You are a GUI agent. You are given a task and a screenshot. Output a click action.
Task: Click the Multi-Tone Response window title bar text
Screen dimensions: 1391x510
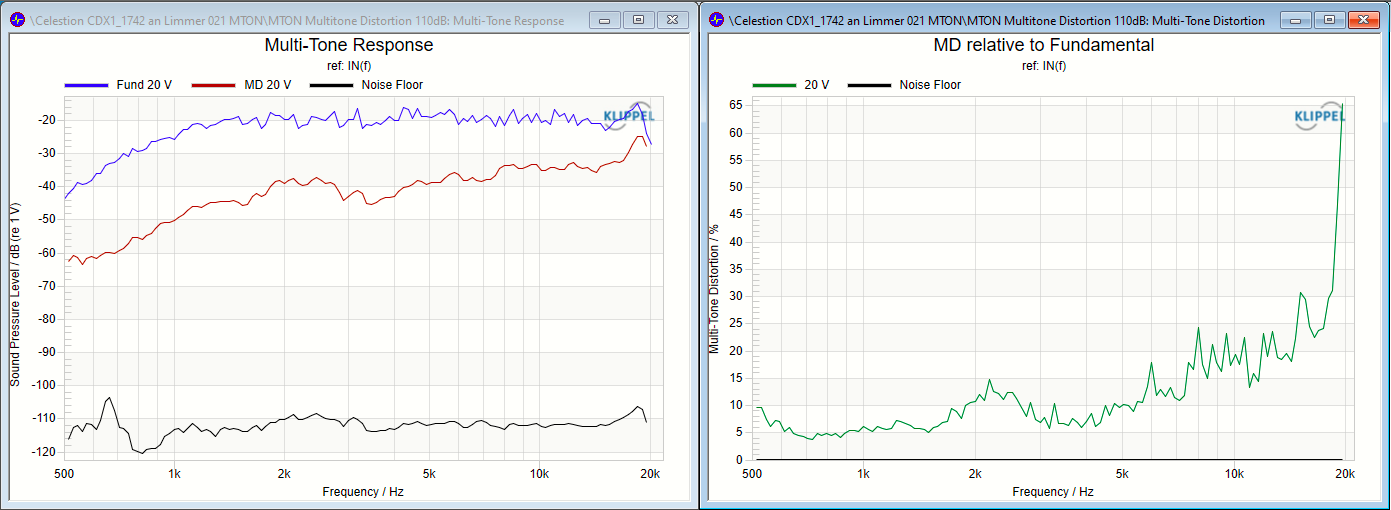click(298, 20)
